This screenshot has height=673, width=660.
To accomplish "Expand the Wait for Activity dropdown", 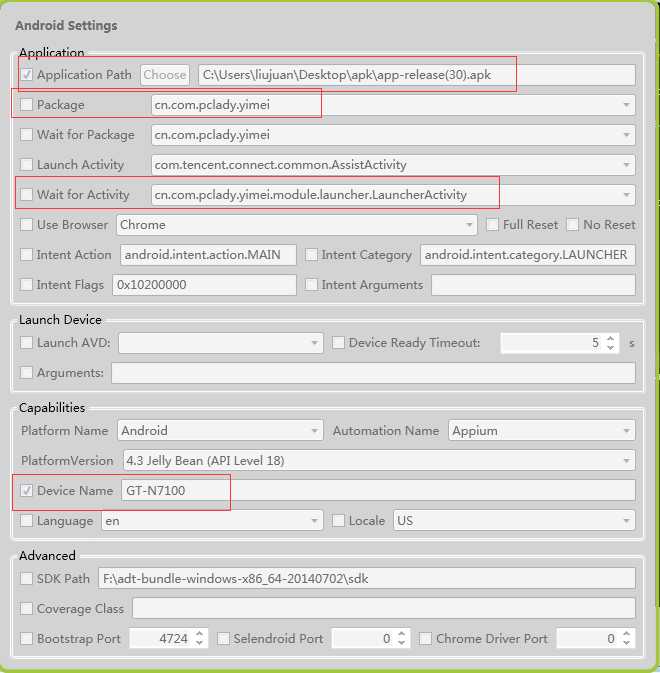I will pyautogui.click(x=626, y=195).
